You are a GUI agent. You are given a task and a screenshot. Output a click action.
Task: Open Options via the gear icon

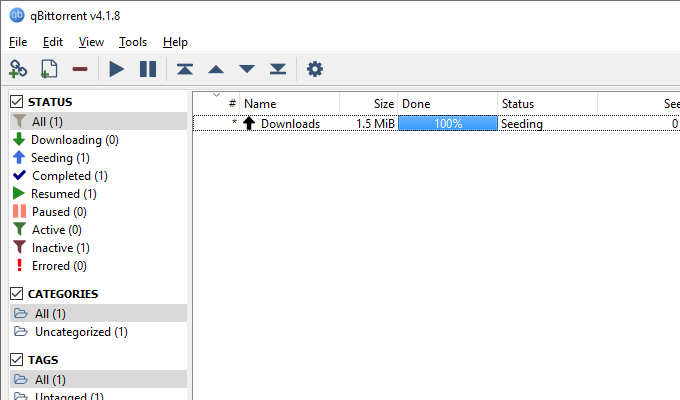click(x=315, y=69)
